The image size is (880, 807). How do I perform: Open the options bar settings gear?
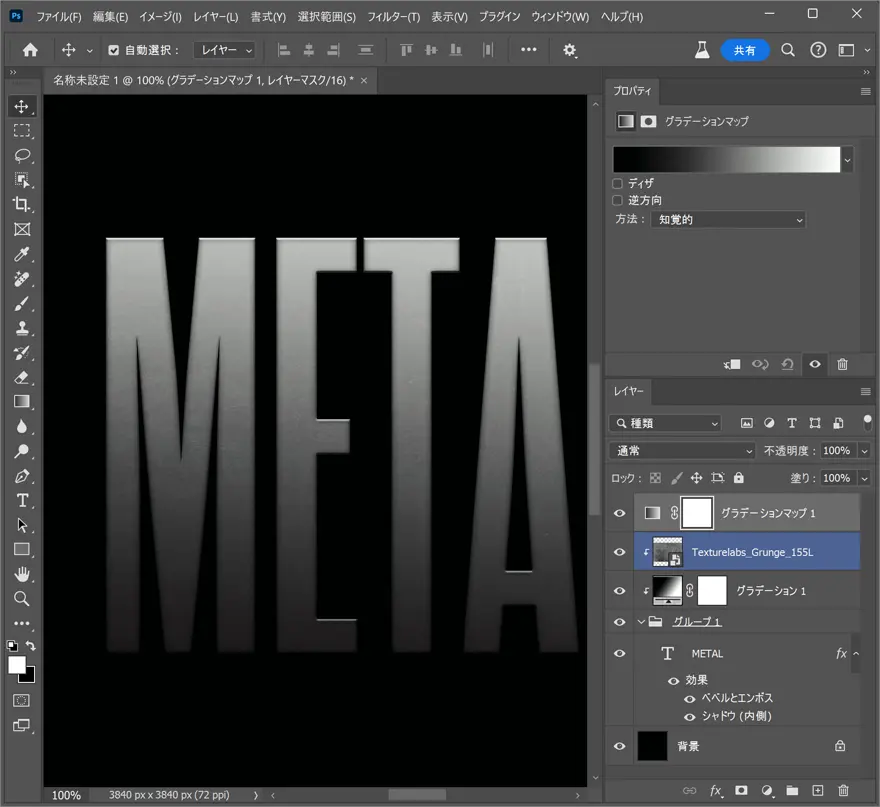[x=570, y=50]
